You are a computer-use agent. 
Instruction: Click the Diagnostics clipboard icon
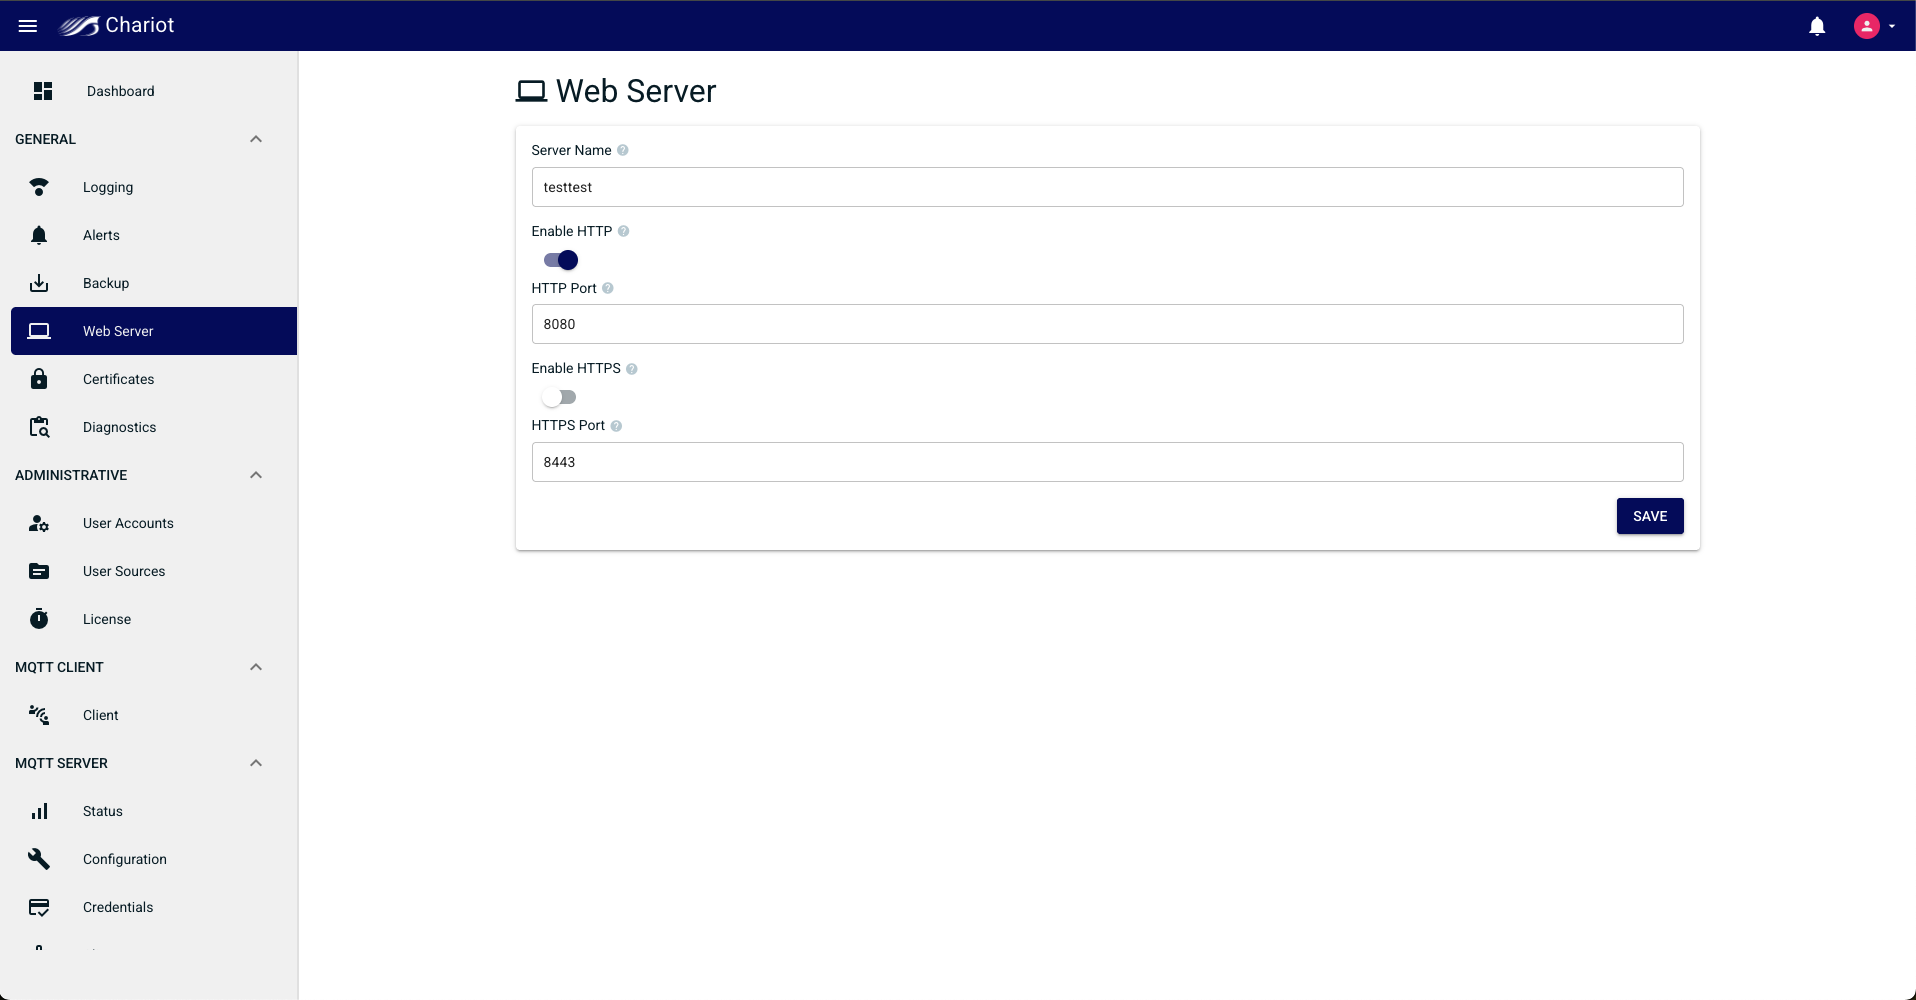39,427
